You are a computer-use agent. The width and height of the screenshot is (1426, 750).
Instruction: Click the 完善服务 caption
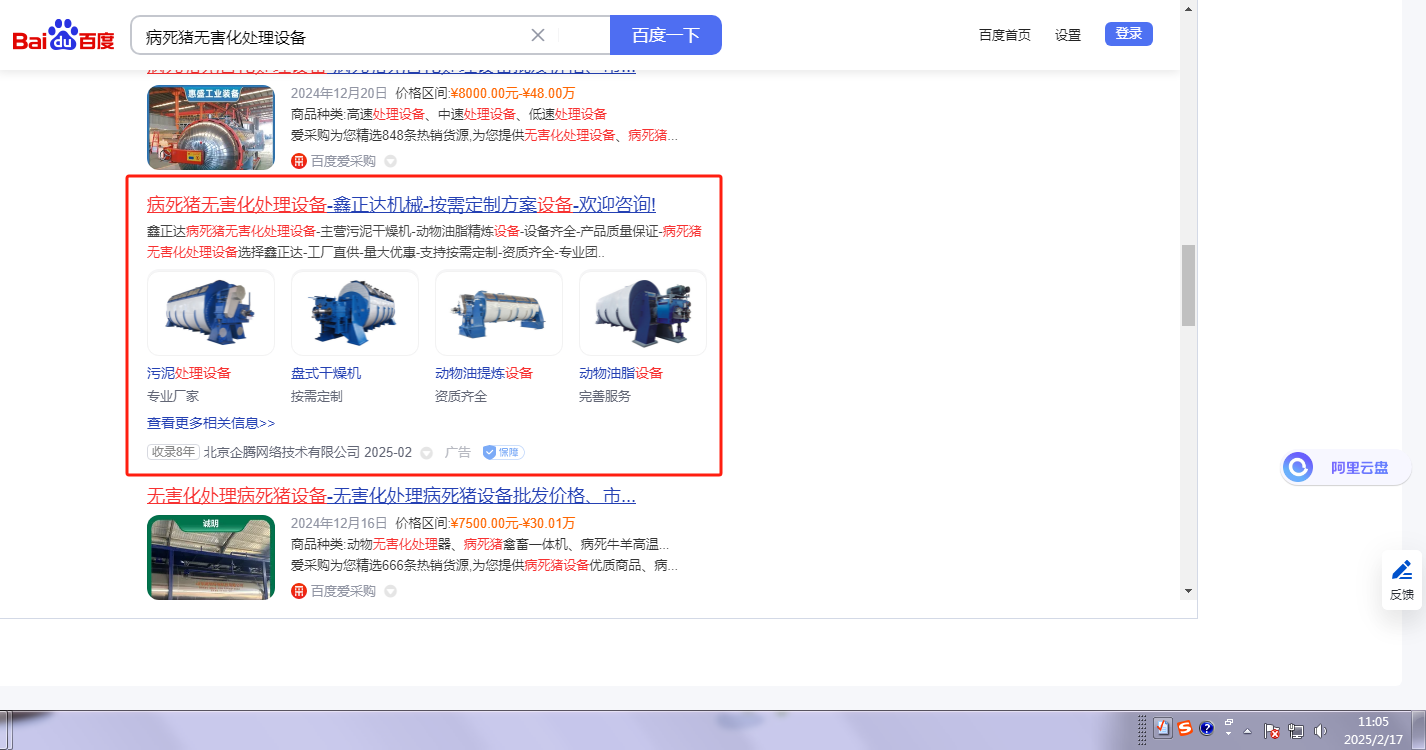click(x=605, y=396)
